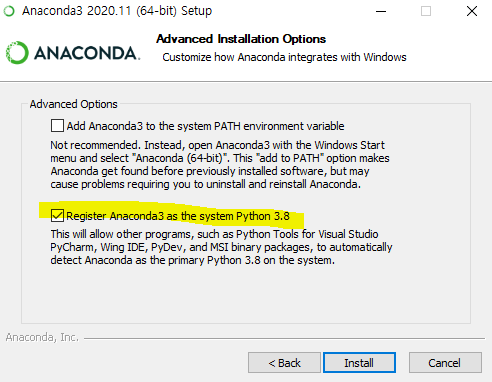Image resolution: width=492 pixels, height=382 pixels.
Task: Click the 'This will allow other programs' description
Action: 221,247
